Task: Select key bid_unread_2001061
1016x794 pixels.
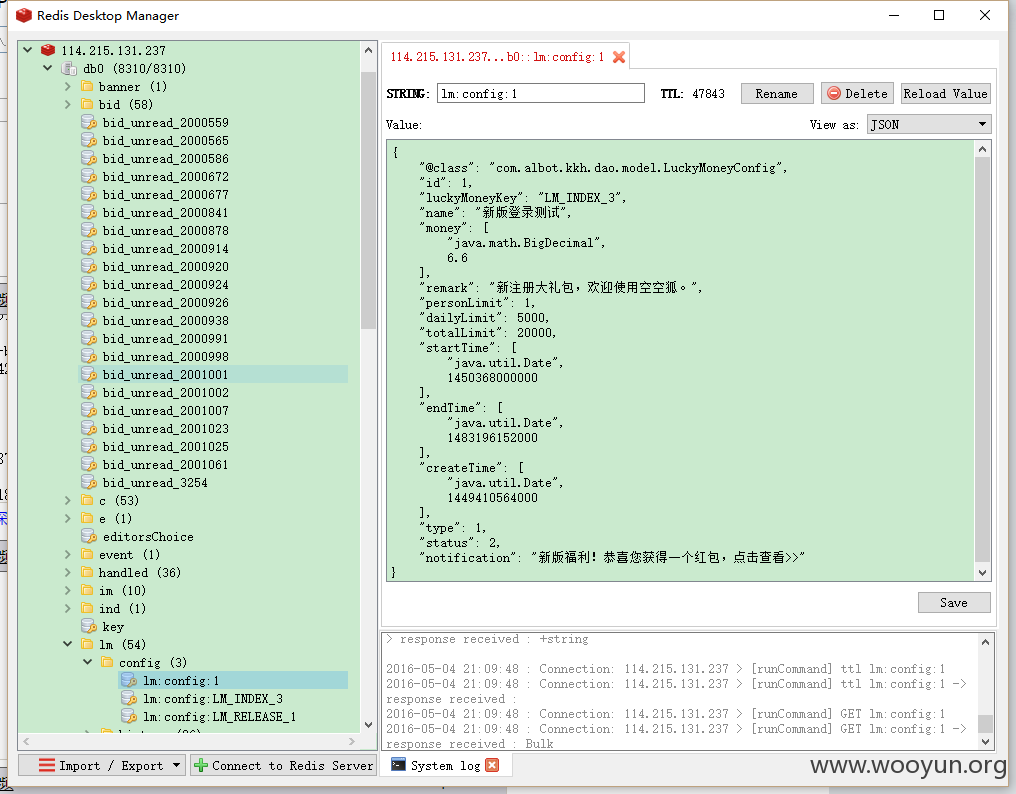Action: click(165, 464)
